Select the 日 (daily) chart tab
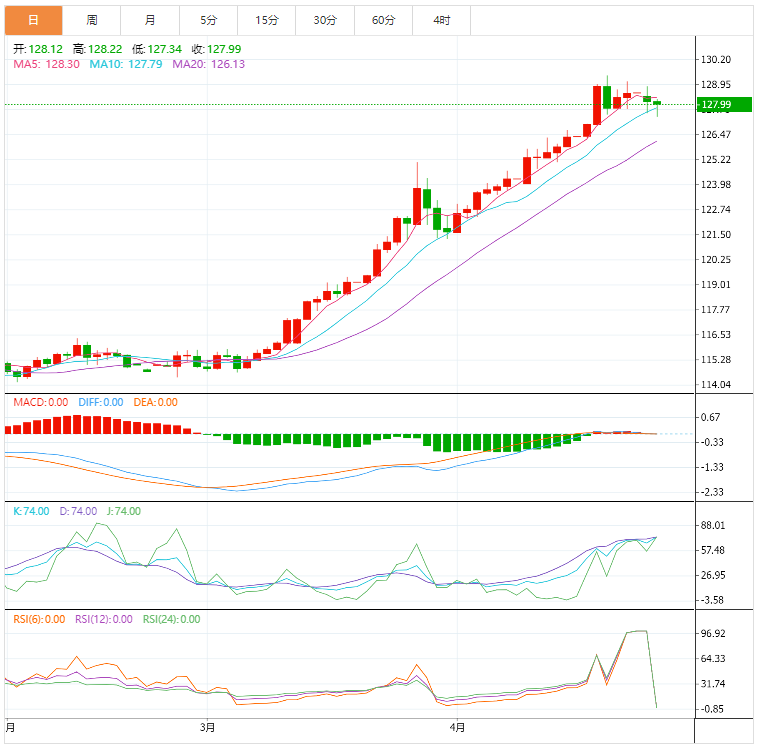Viewport: 761px width, 751px height. [33, 20]
